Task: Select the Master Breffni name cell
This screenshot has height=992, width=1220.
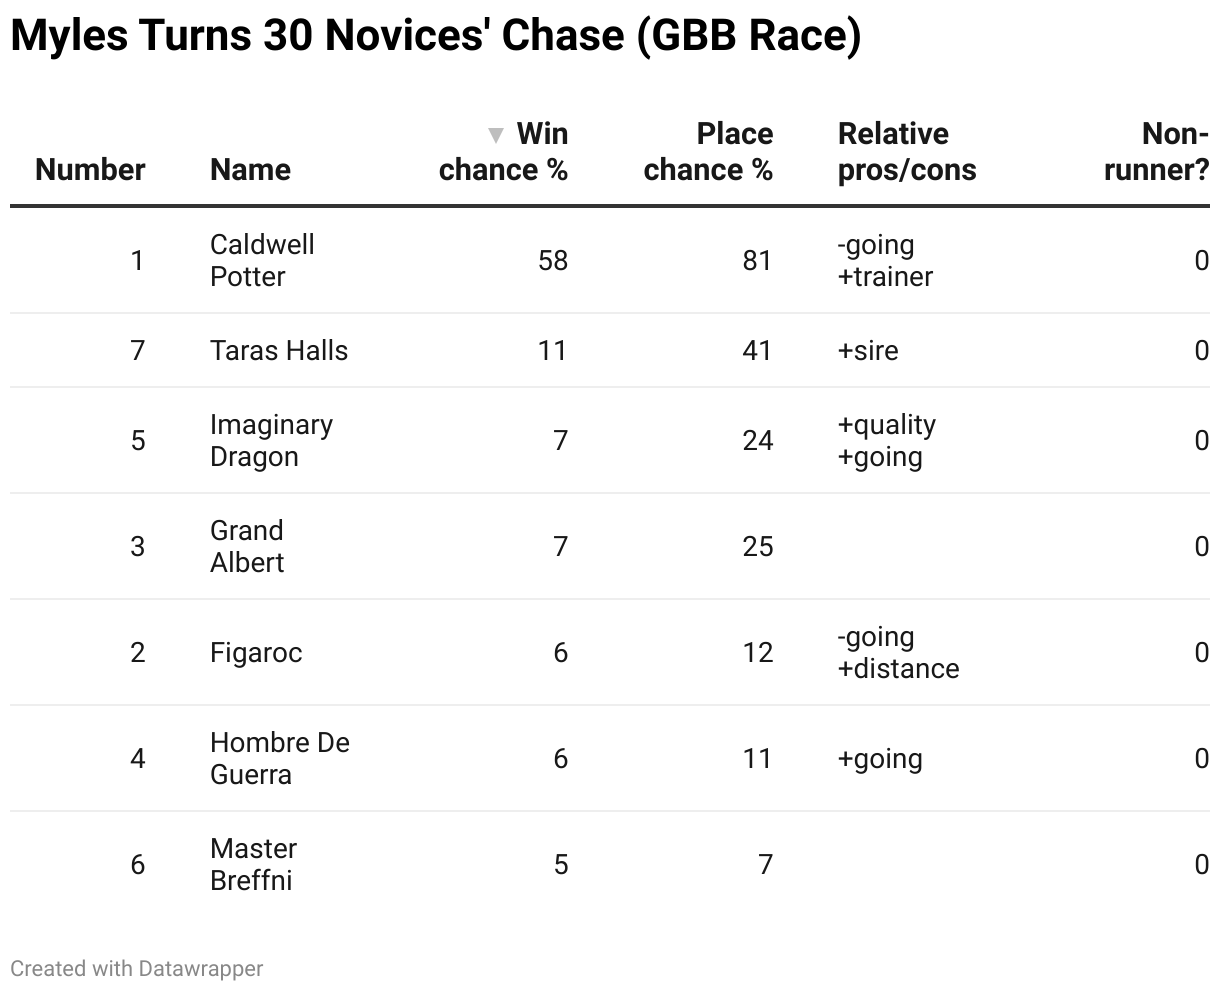Action: [253, 864]
